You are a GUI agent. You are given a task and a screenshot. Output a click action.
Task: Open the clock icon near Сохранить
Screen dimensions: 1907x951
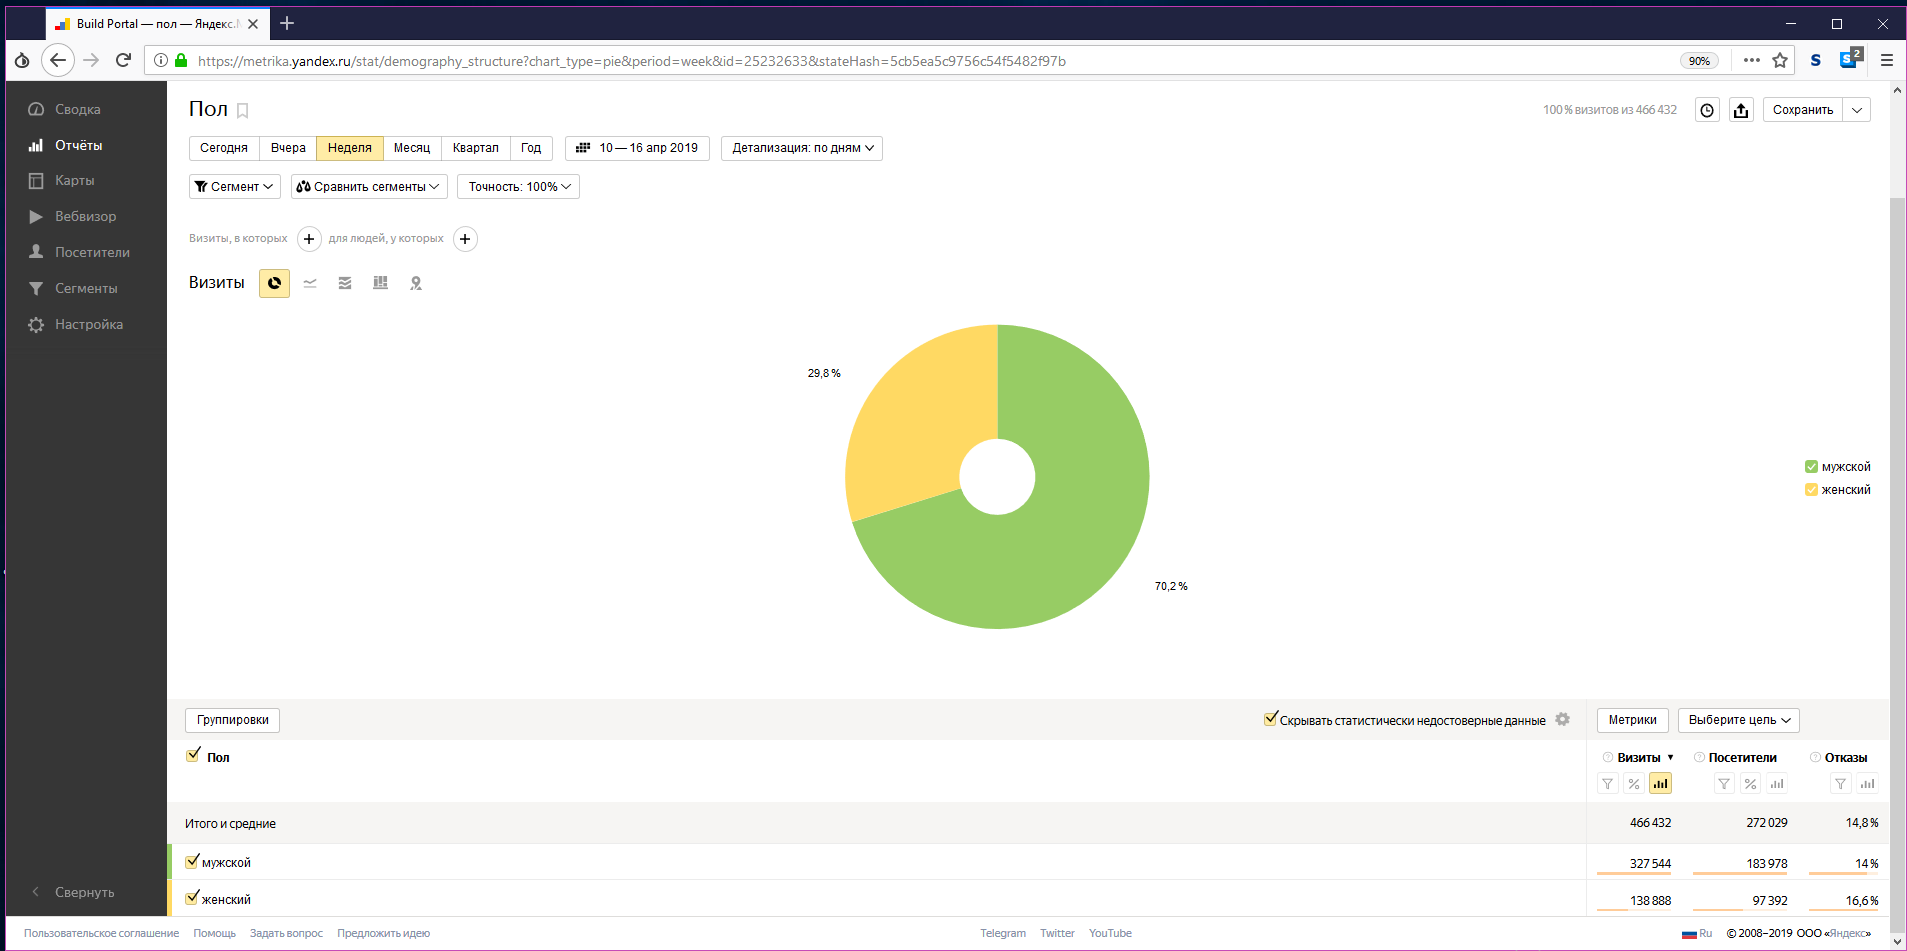pyautogui.click(x=1707, y=110)
